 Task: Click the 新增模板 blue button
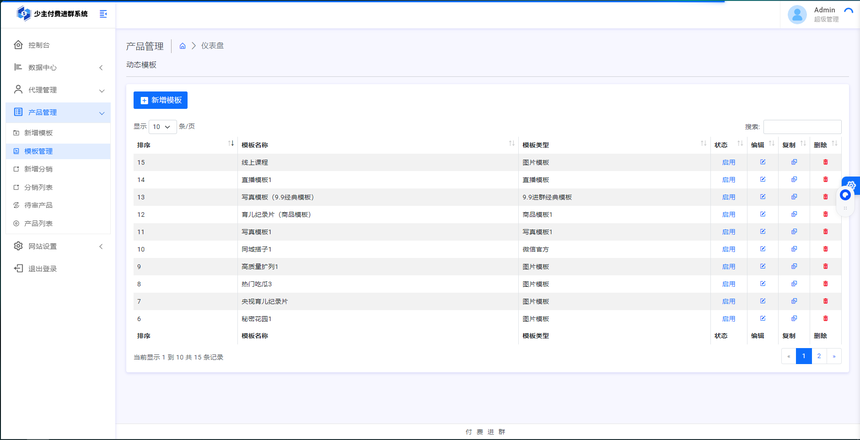(x=160, y=100)
